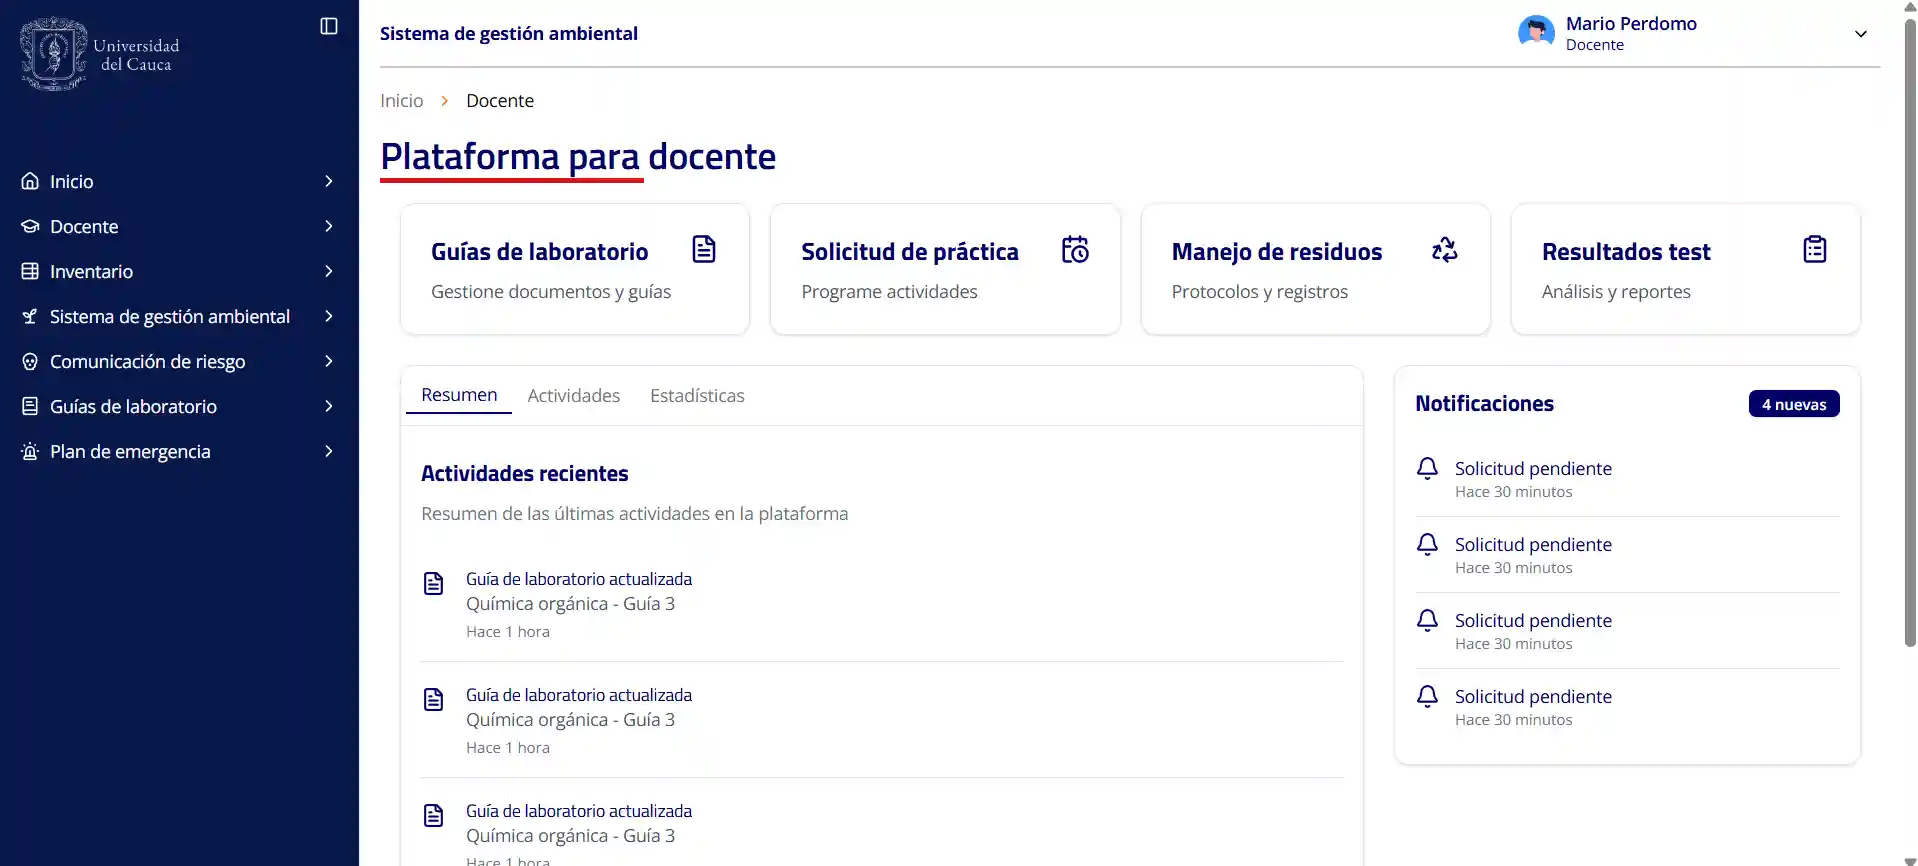Click the recycle icon on Manejo de residuos card

[x=1445, y=249]
